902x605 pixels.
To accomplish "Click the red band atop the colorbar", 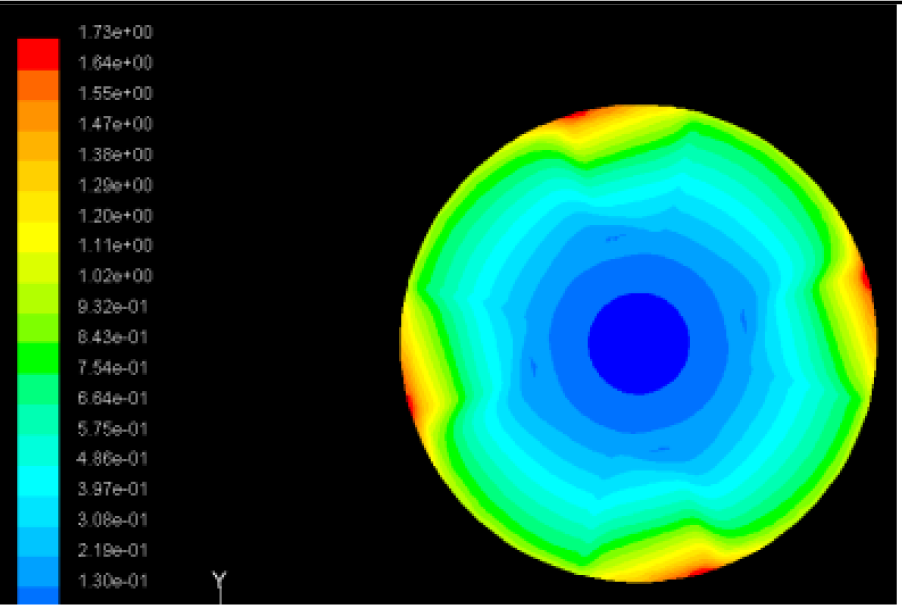I will click(38, 55).
